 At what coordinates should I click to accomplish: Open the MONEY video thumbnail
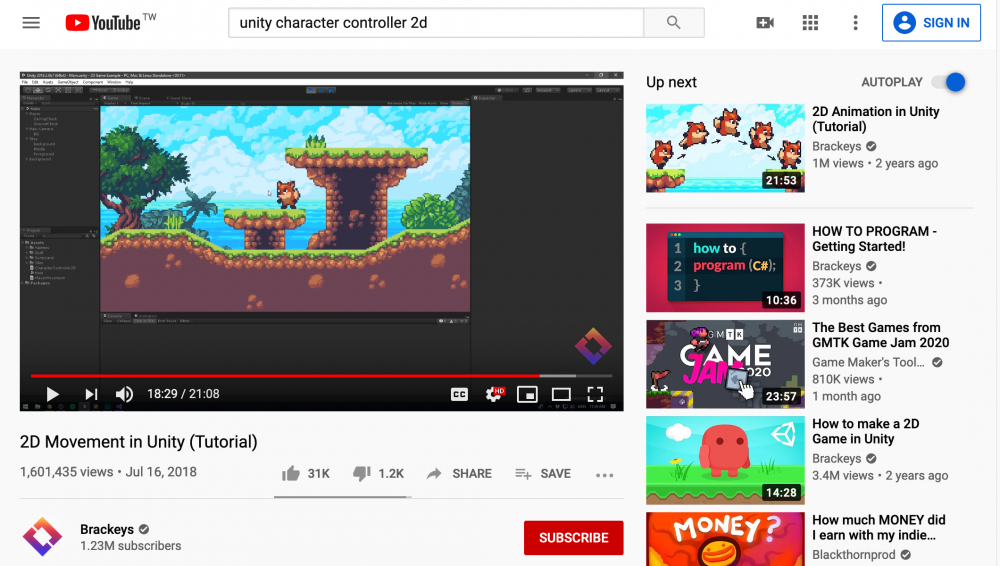725,539
